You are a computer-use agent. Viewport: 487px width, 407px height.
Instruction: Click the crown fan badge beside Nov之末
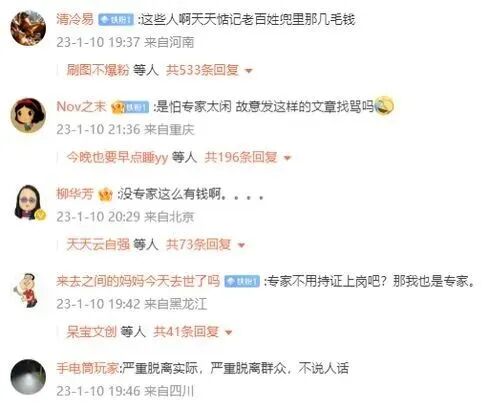tap(130, 107)
